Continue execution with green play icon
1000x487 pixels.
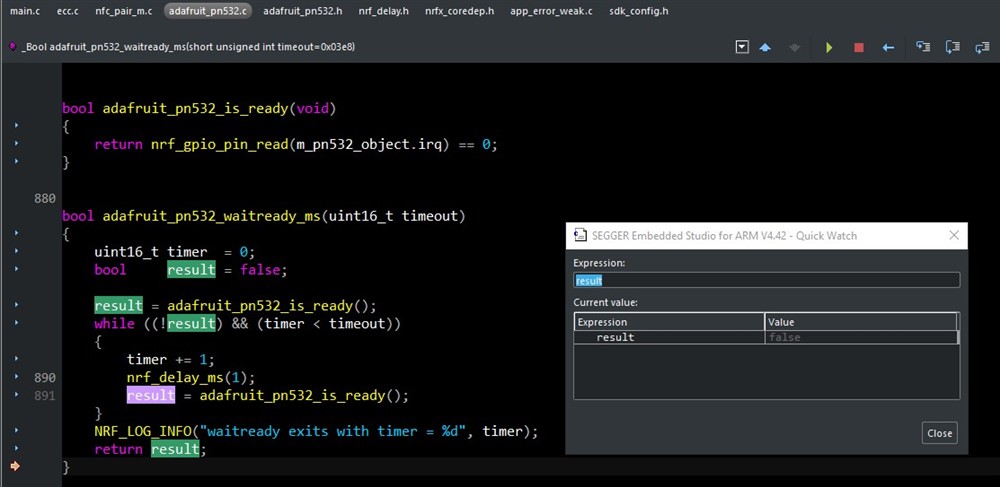(x=829, y=48)
